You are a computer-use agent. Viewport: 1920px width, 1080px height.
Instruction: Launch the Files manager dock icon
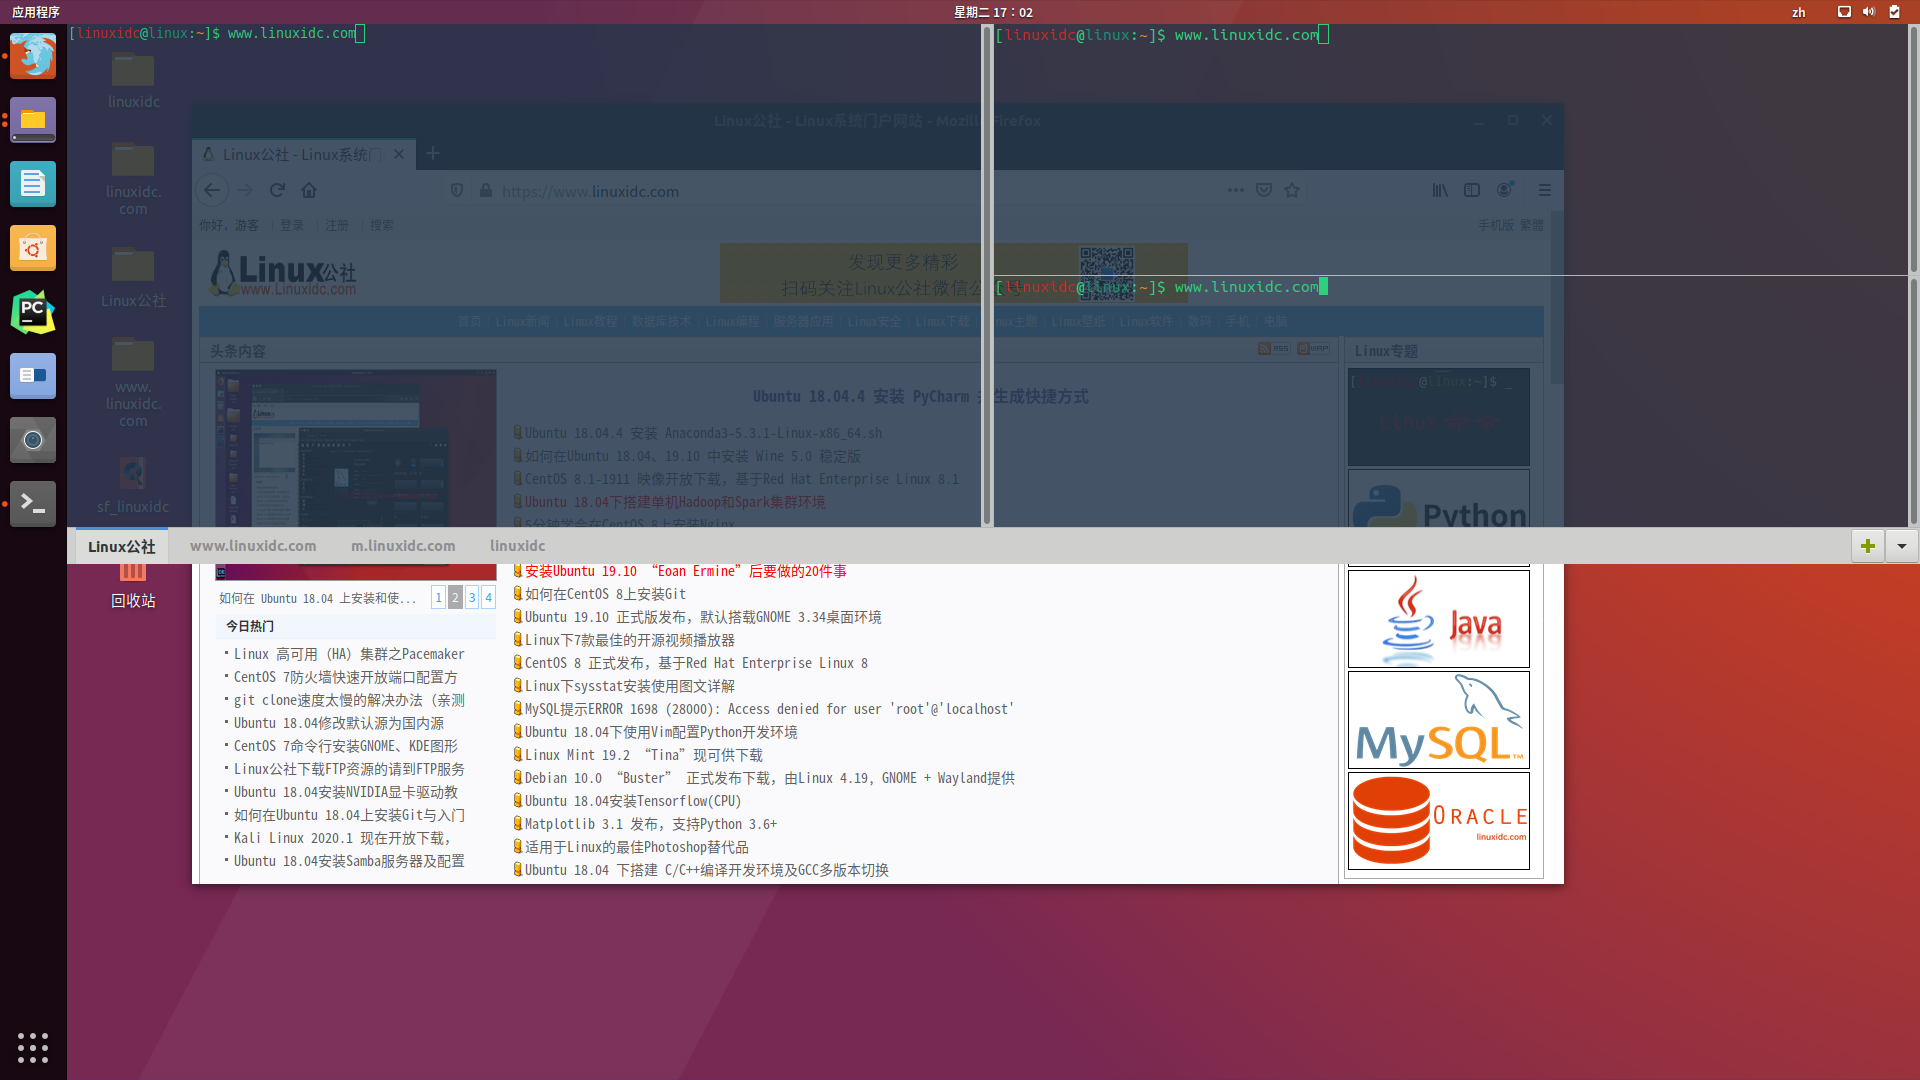33,120
